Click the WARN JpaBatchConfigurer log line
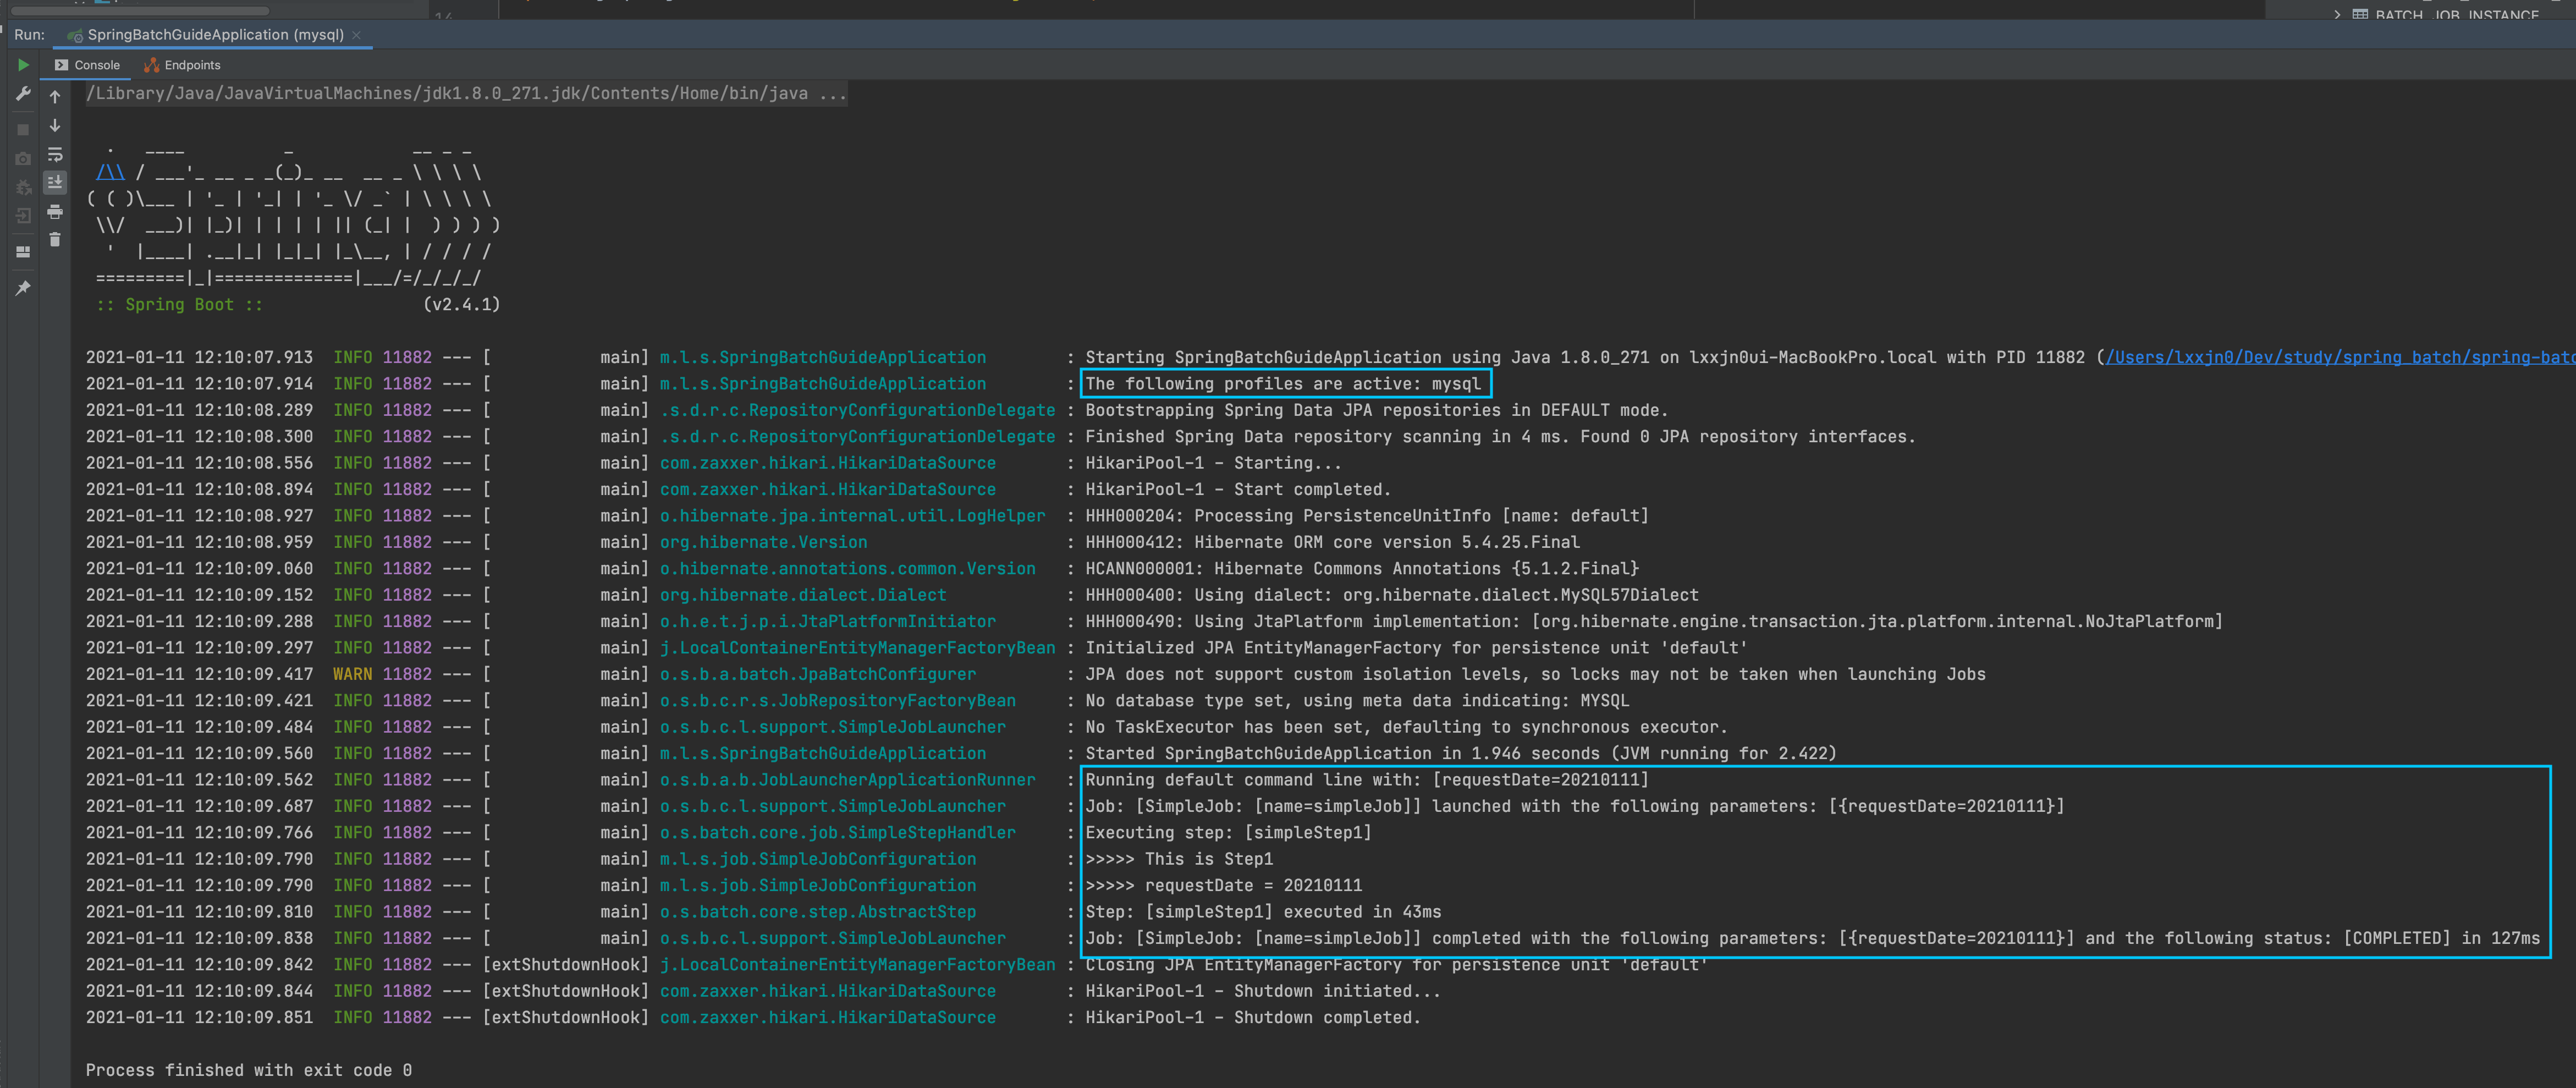 (x=1035, y=675)
